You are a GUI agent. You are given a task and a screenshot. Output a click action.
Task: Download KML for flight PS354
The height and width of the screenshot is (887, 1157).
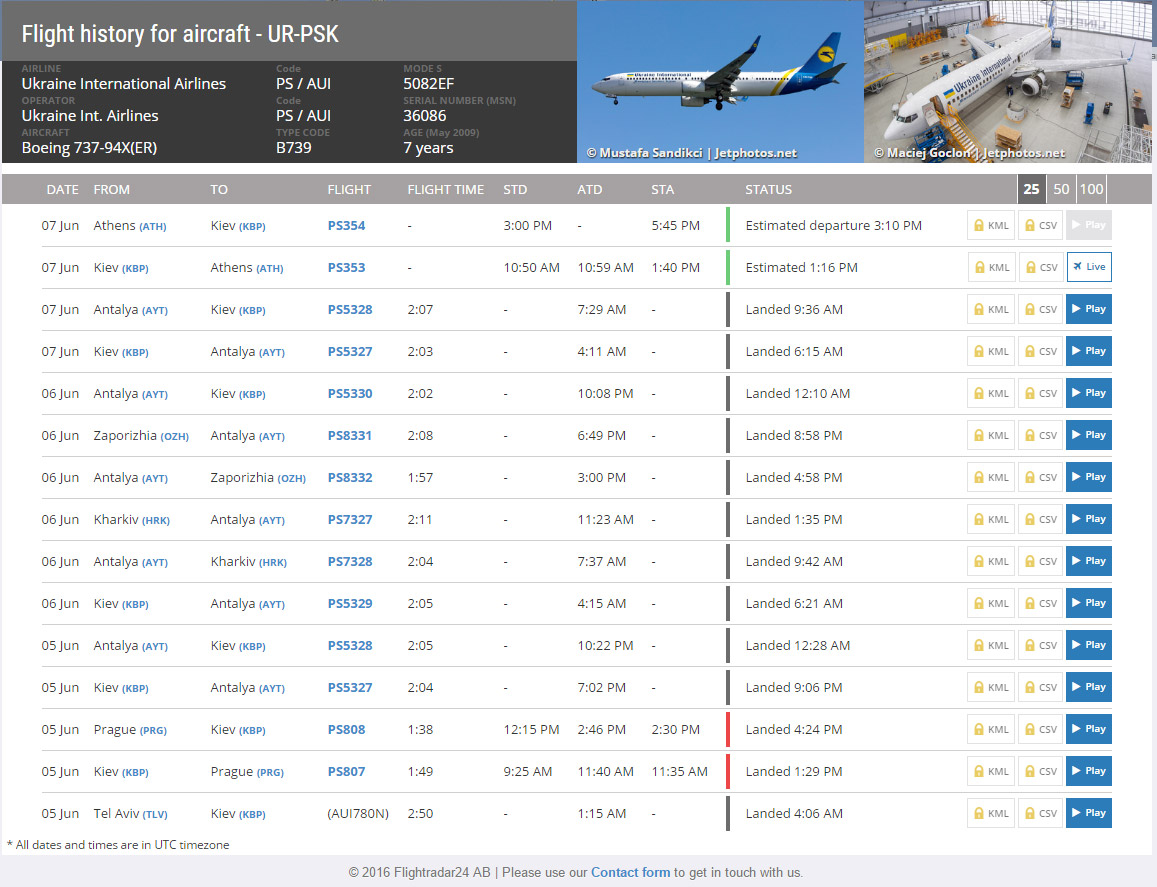click(x=991, y=225)
